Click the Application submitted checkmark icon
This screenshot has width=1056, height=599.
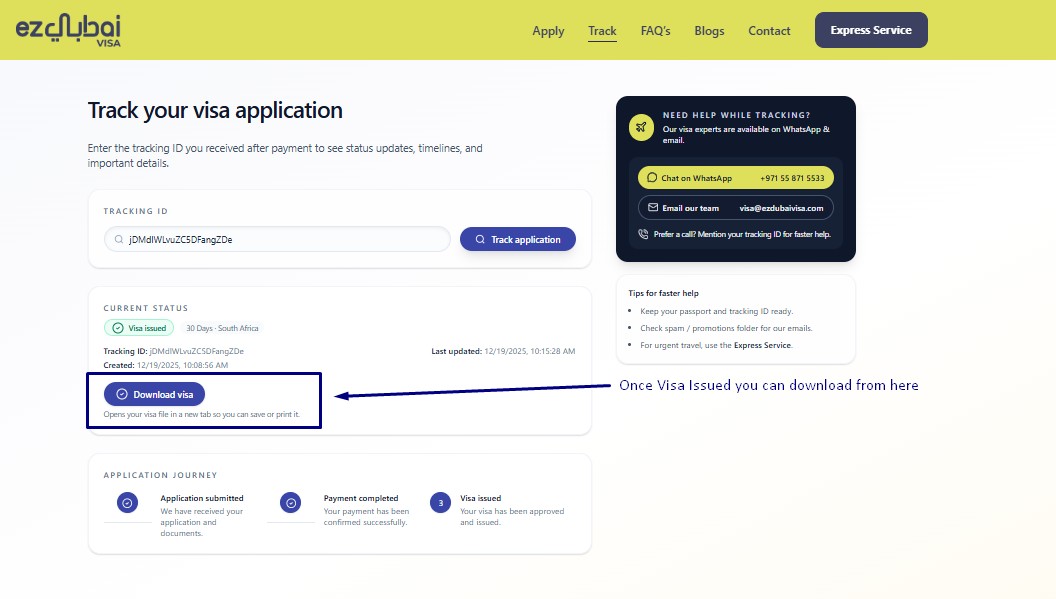click(127, 503)
